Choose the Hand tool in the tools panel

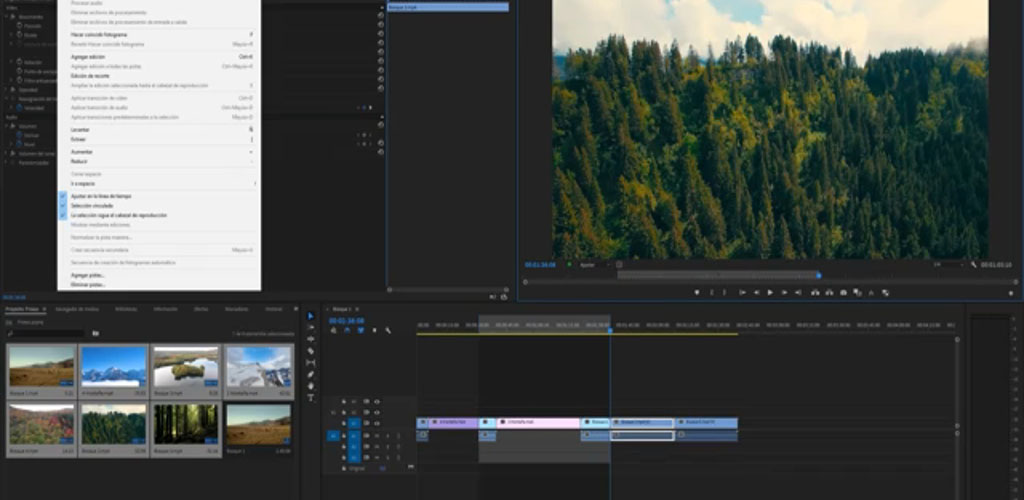(x=310, y=386)
